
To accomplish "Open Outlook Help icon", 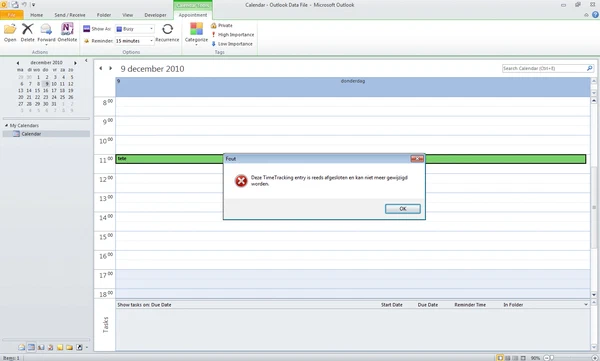I will (x=595, y=15).
